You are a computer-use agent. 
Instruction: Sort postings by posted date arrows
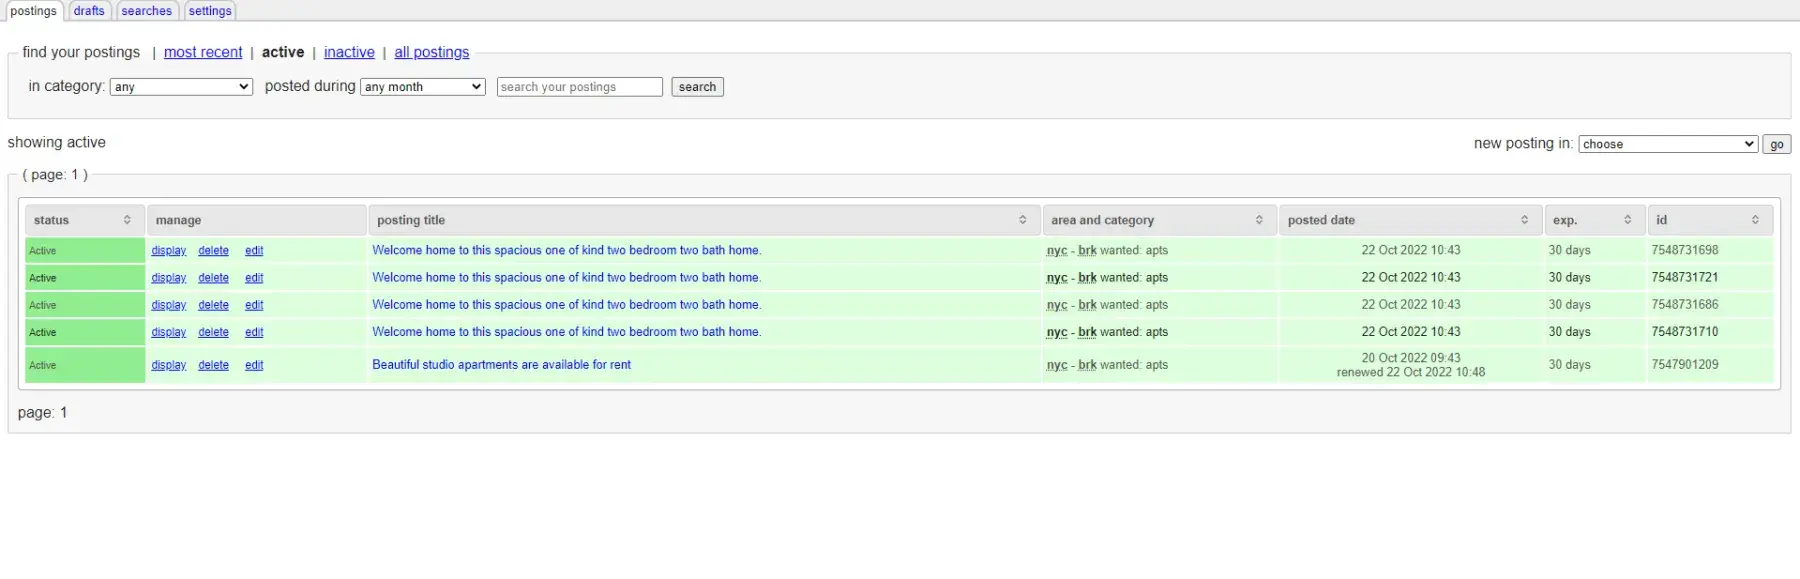pyautogui.click(x=1524, y=220)
